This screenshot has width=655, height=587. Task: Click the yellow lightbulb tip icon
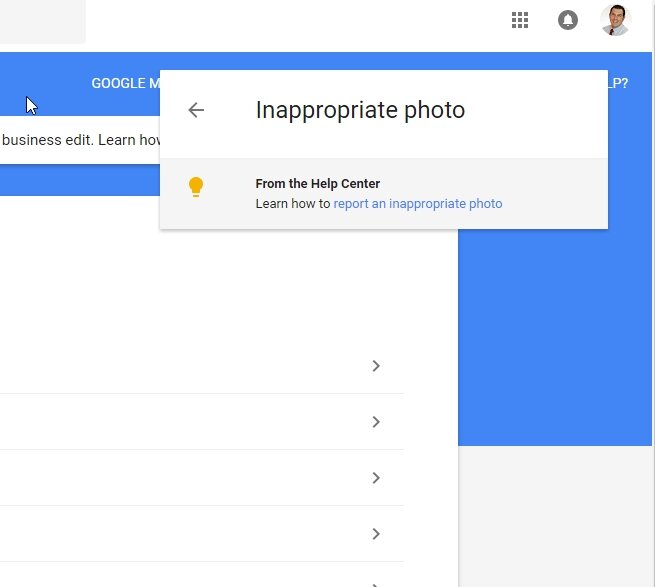tap(196, 187)
